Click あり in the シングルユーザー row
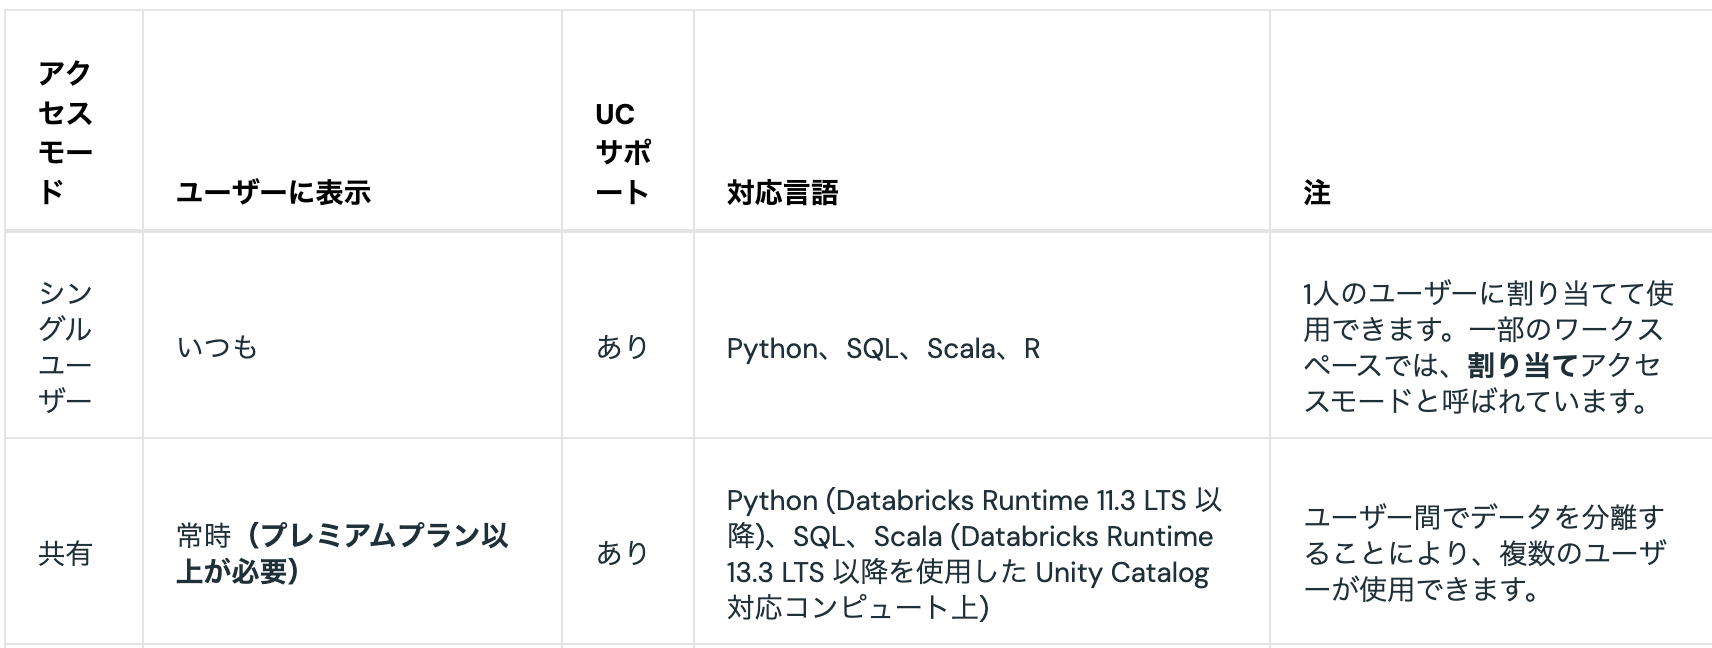 pos(623,347)
